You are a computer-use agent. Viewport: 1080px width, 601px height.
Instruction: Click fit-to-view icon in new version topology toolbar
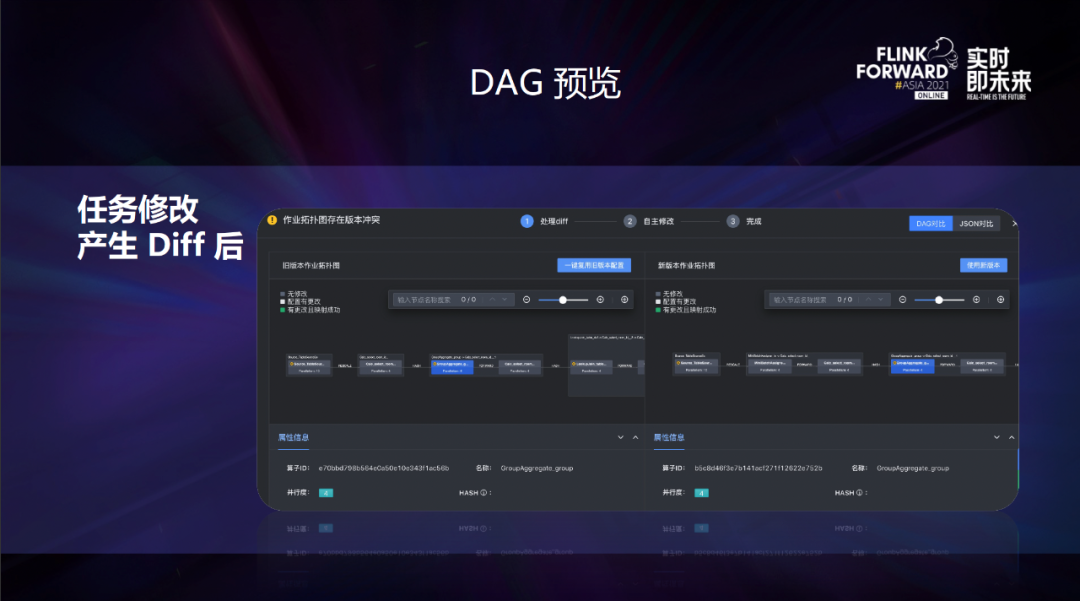tap(1000, 299)
